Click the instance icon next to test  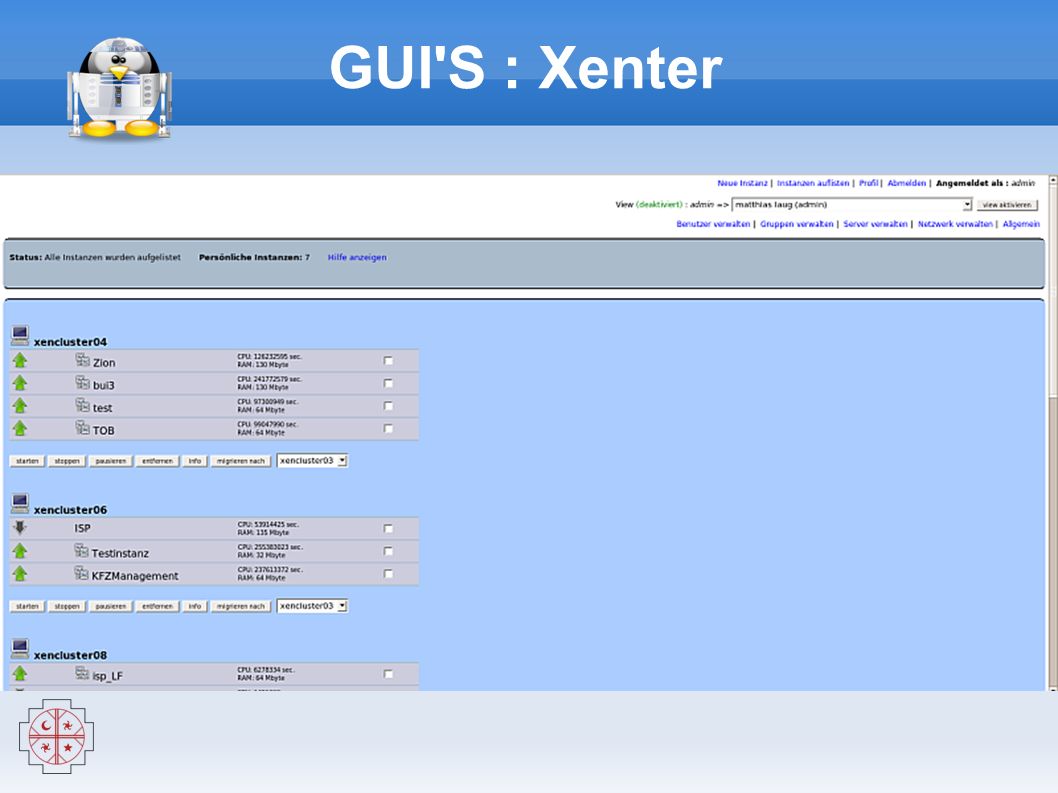82,405
